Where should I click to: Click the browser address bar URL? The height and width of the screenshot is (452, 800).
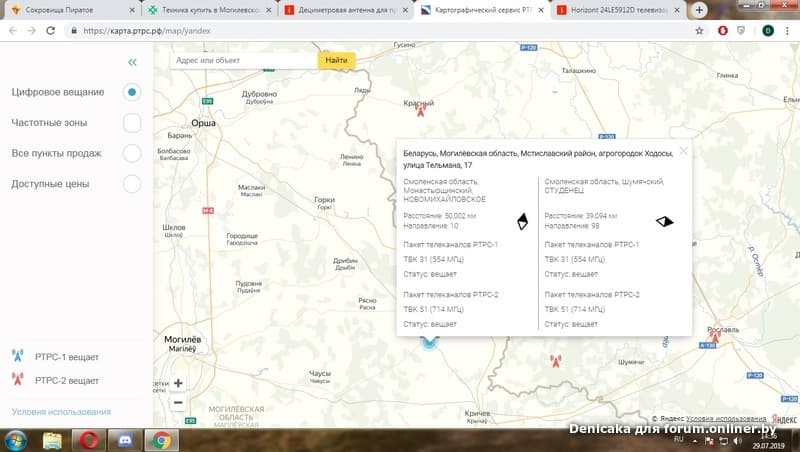coord(147,31)
